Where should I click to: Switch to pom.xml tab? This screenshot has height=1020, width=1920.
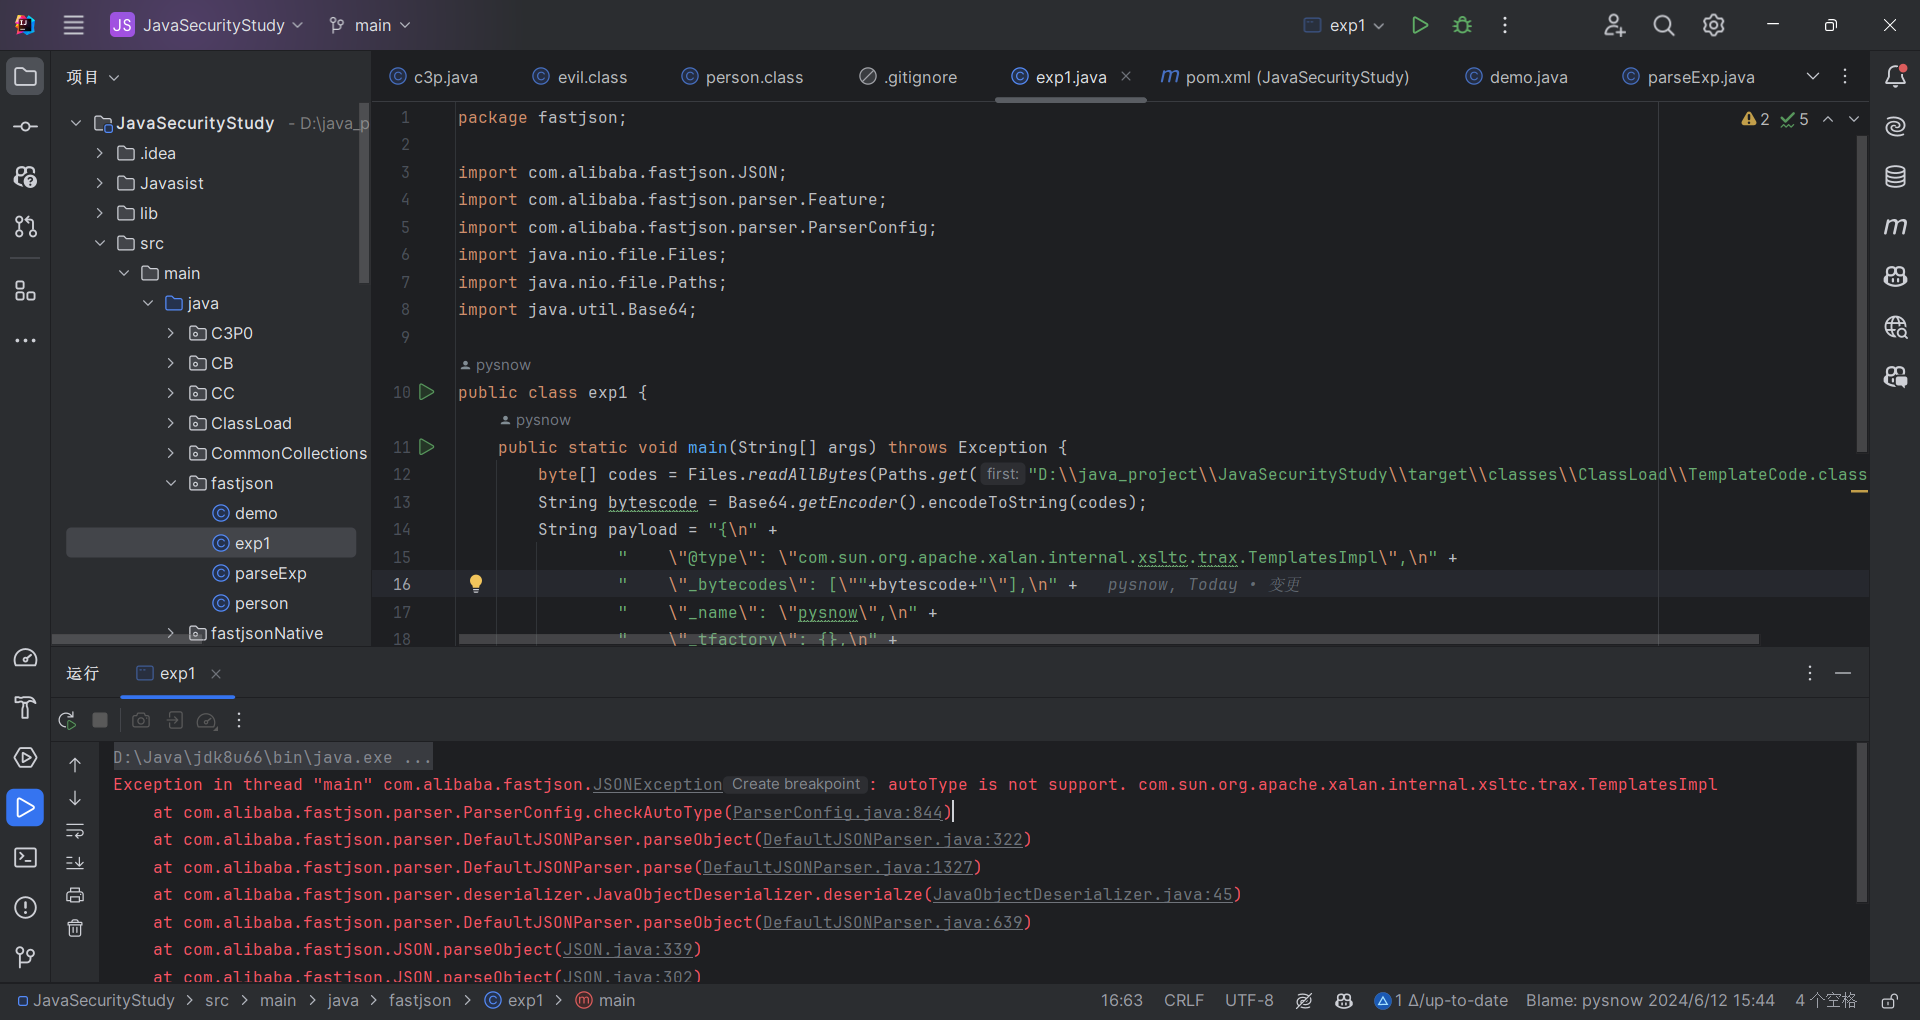(1285, 77)
